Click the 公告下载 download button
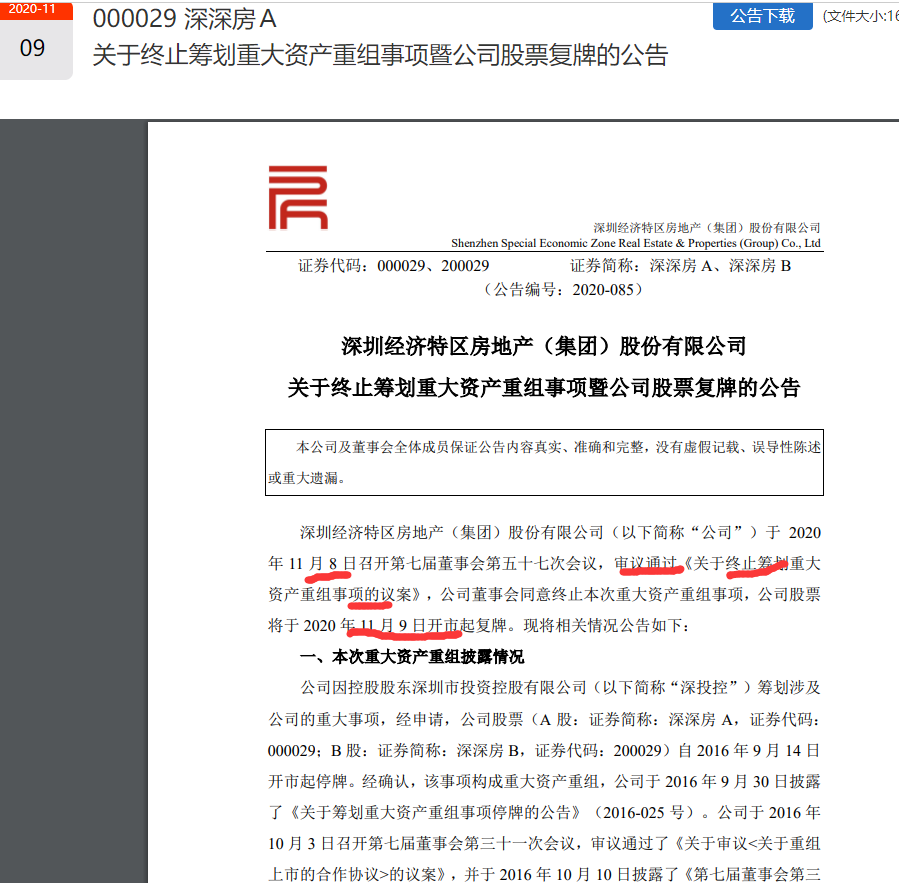The image size is (899, 883). pos(761,16)
